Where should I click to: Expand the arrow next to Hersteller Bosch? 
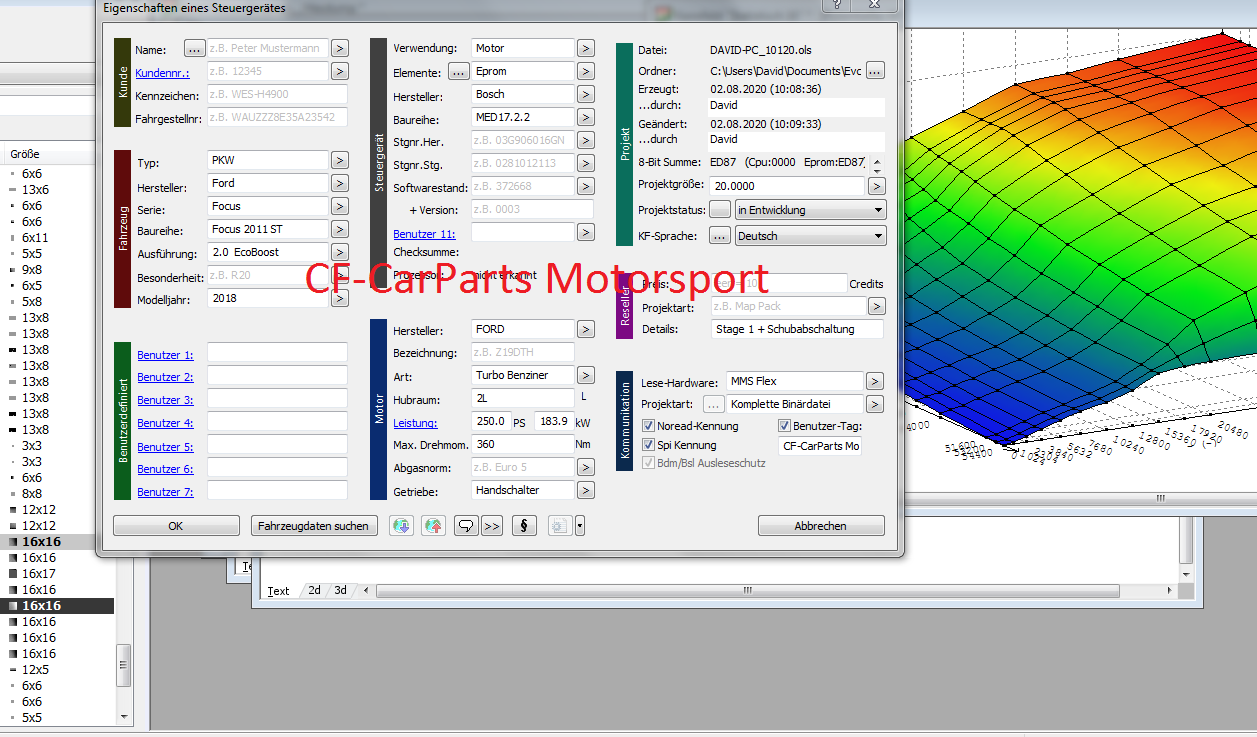click(x=586, y=95)
